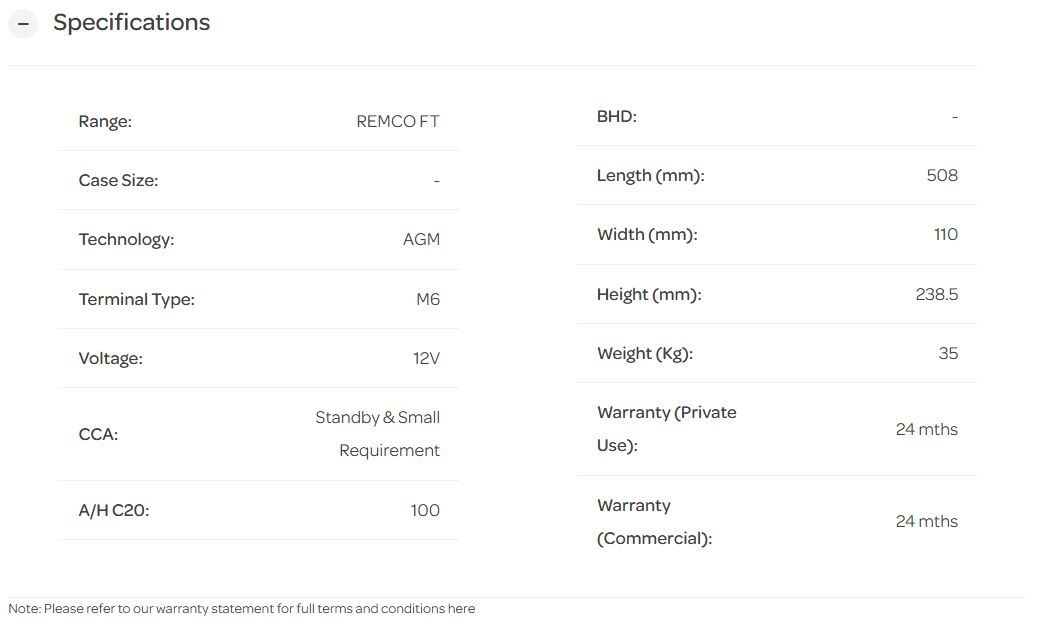
Task: Click the Height value 238.5
Action: pos(936,295)
